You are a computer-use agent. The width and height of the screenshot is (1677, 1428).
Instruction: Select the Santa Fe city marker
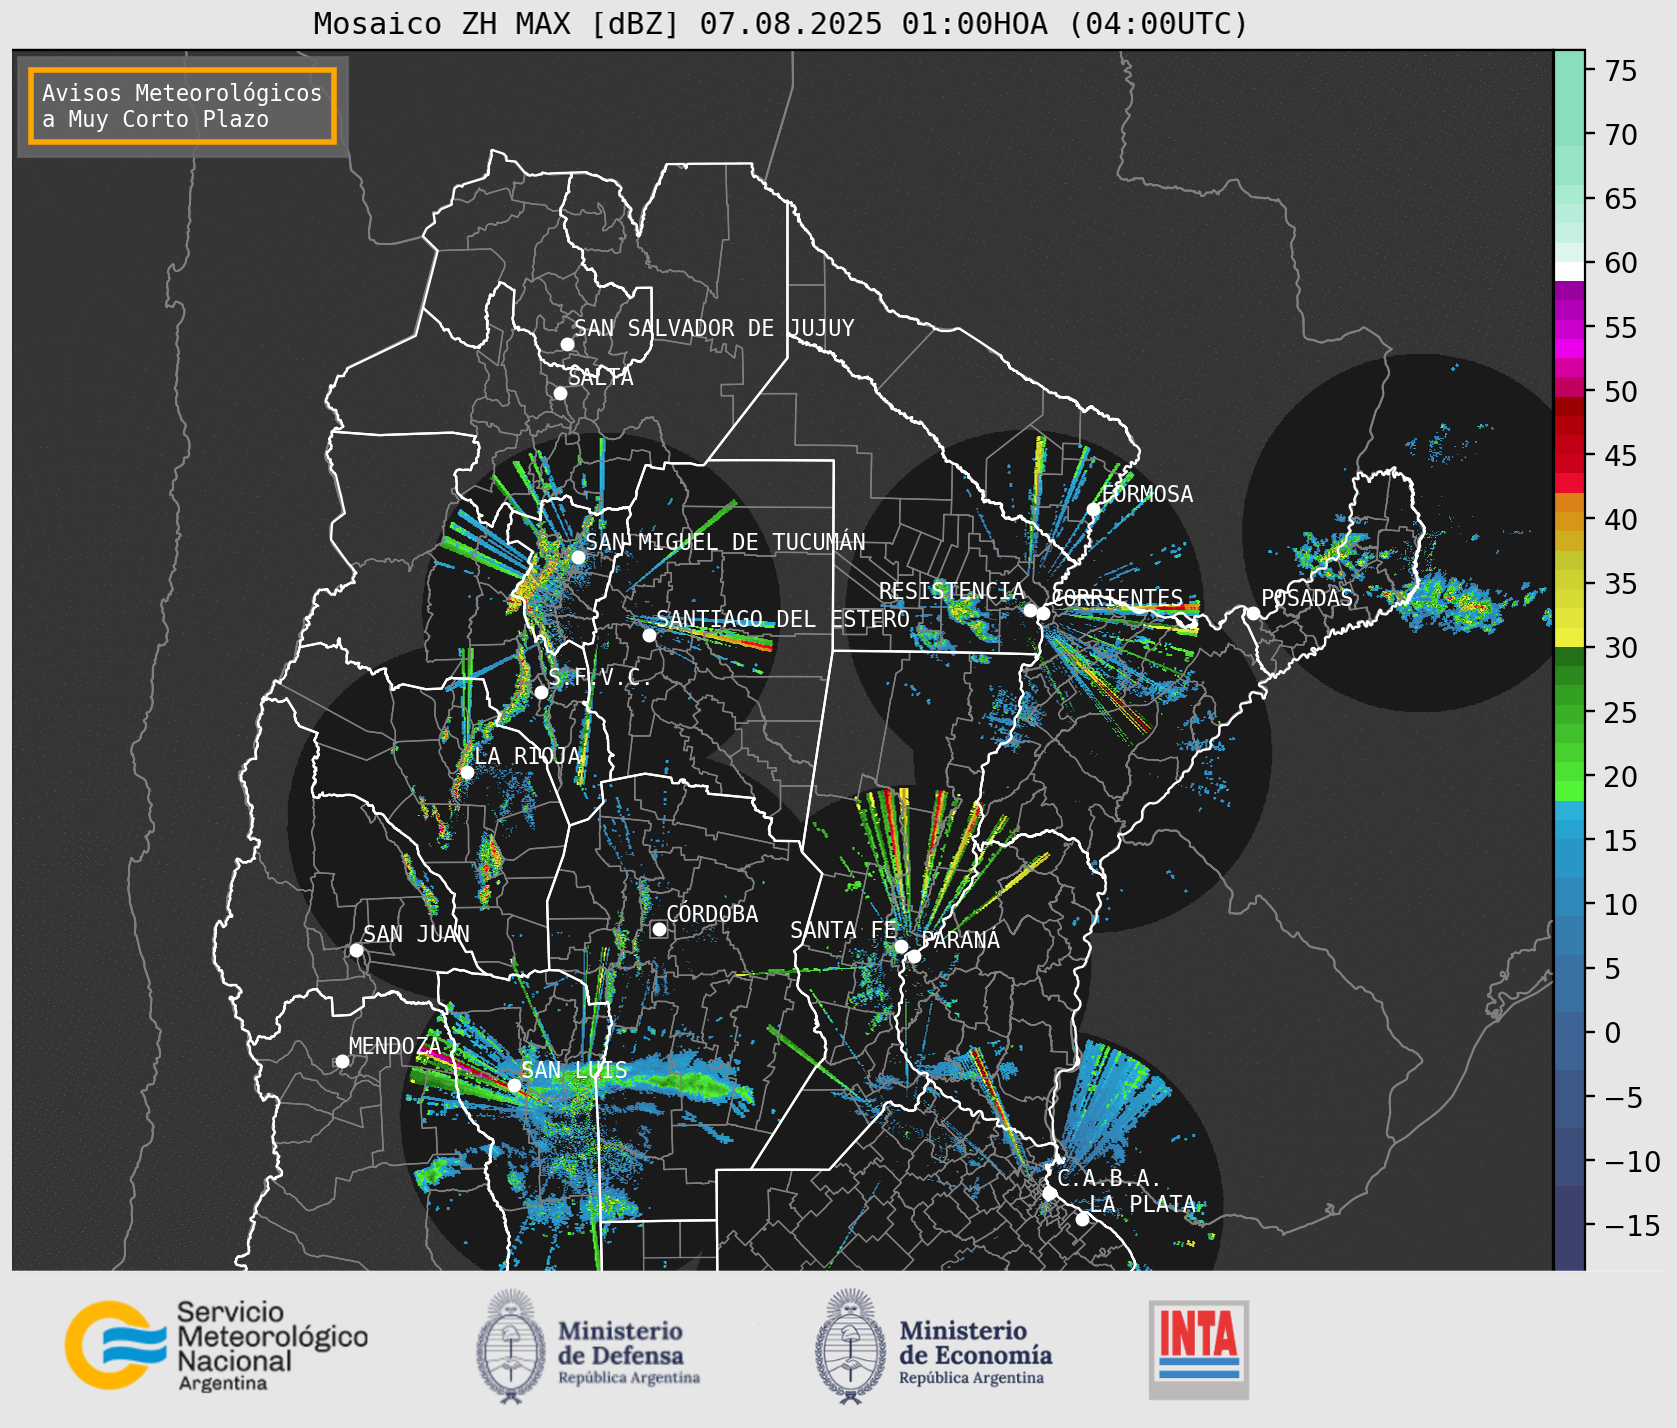(x=900, y=946)
